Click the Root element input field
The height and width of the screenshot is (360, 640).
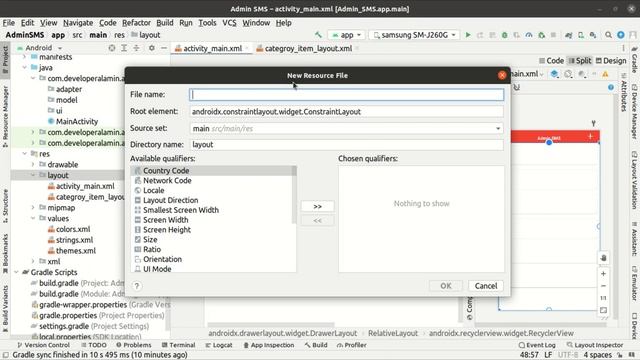point(347,112)
